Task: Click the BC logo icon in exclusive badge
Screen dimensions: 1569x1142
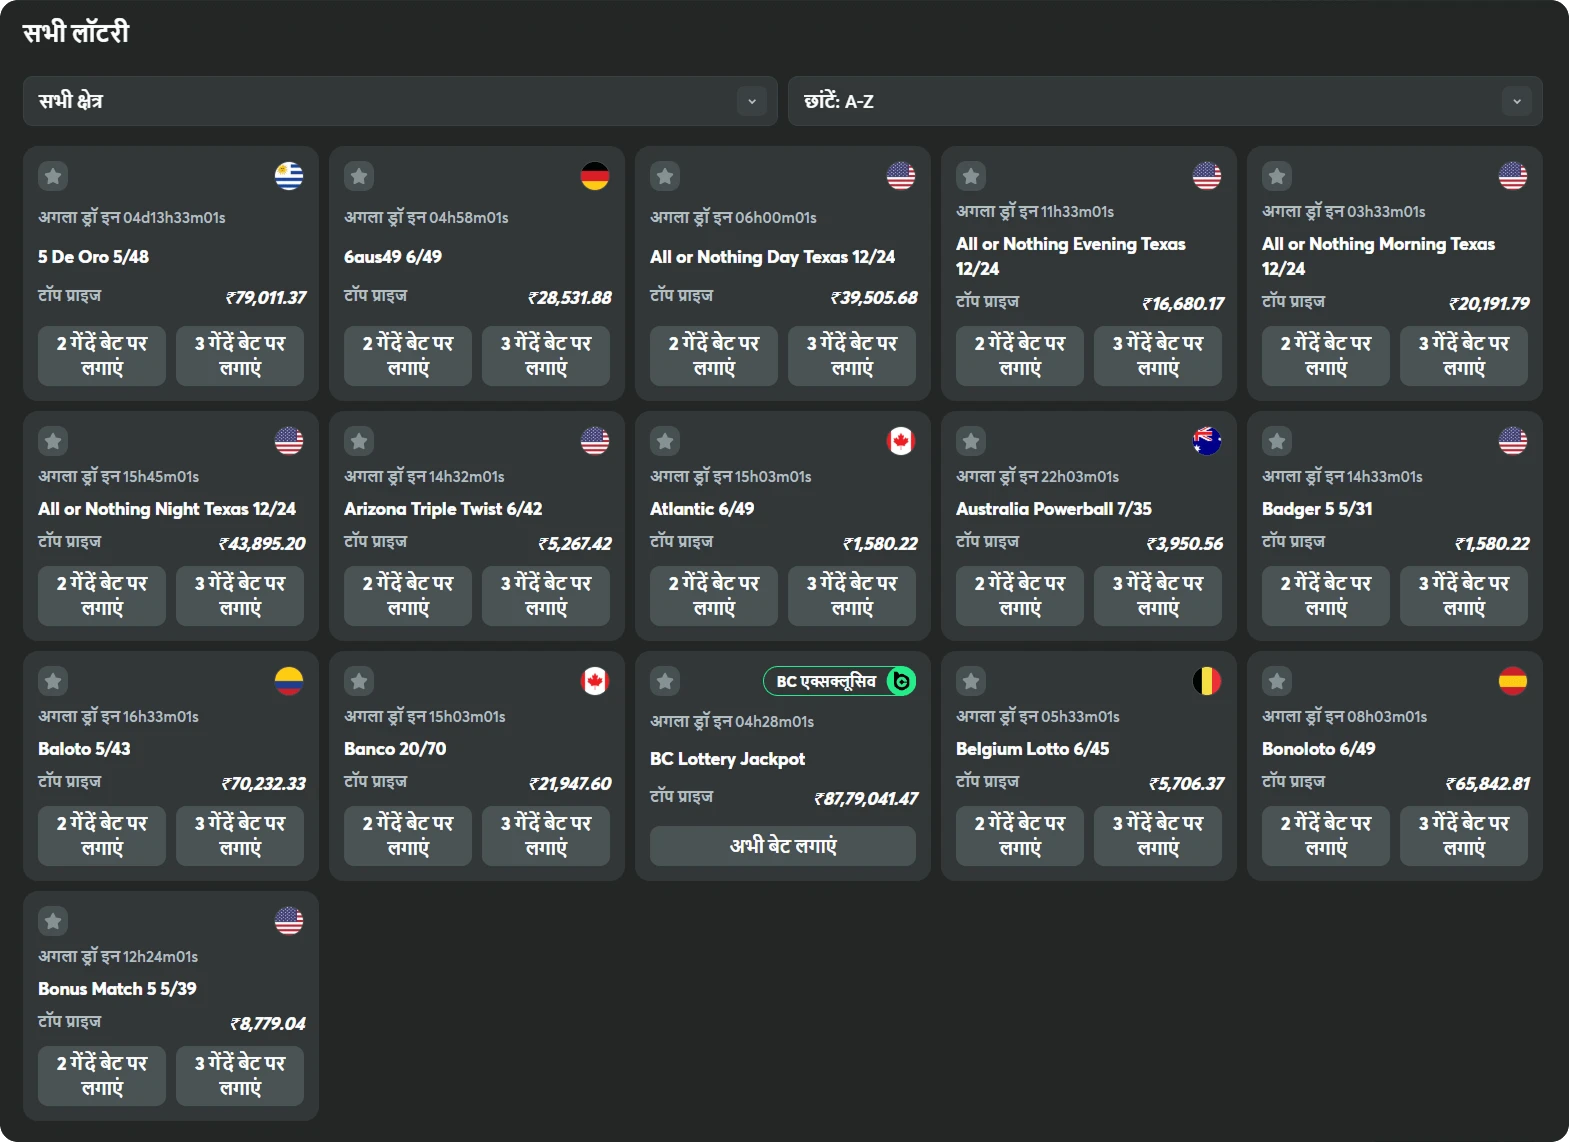Action: point(901,681)
